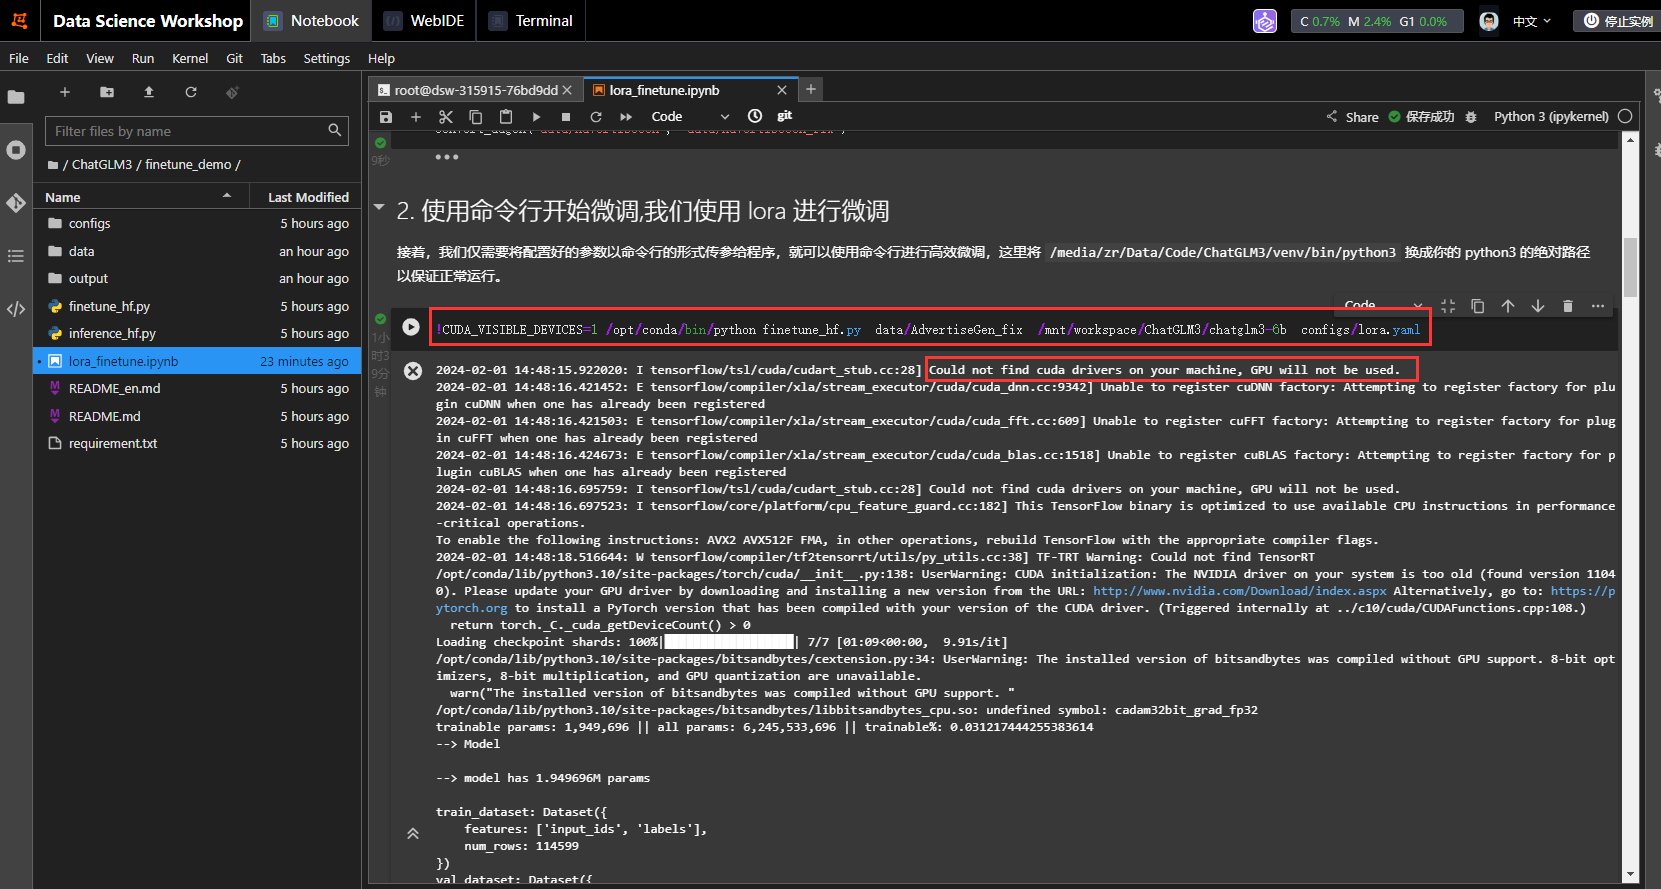Click the kernel status circle indicator
Image resolution: width=1661 pixels, height=889 pixels.
click(x=1625, y=116)
